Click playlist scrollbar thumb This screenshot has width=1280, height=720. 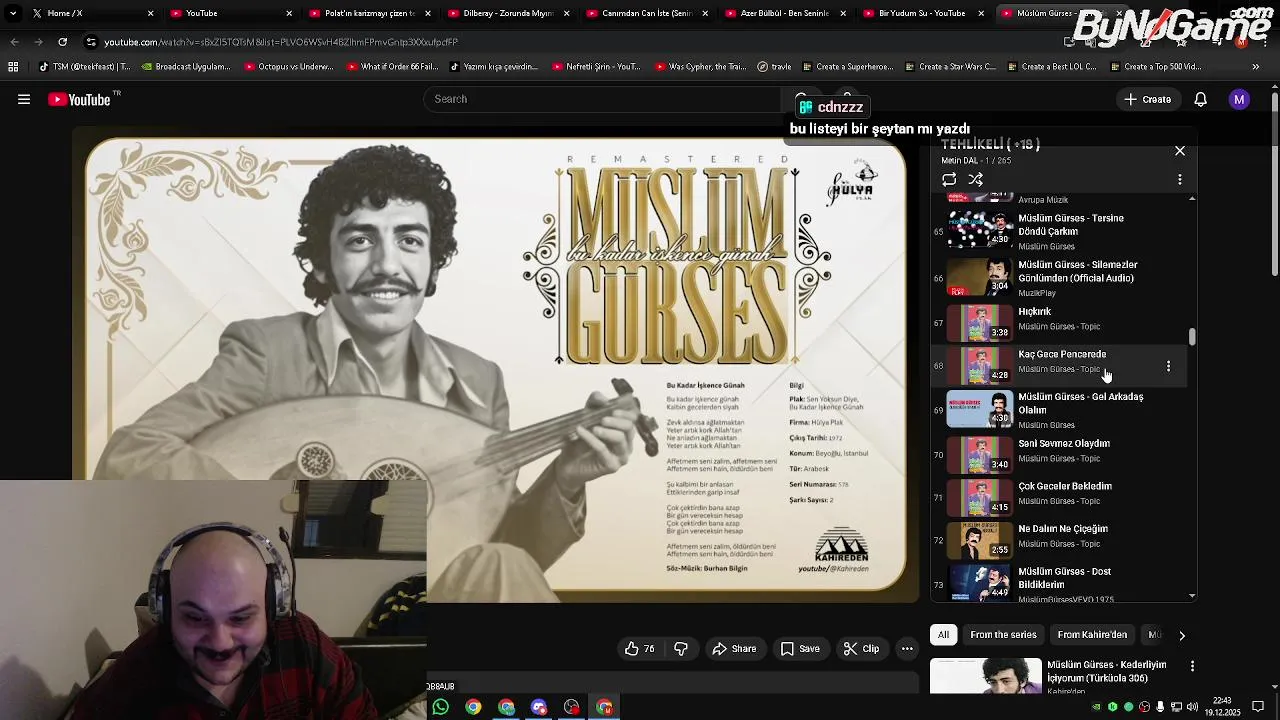1192,337
